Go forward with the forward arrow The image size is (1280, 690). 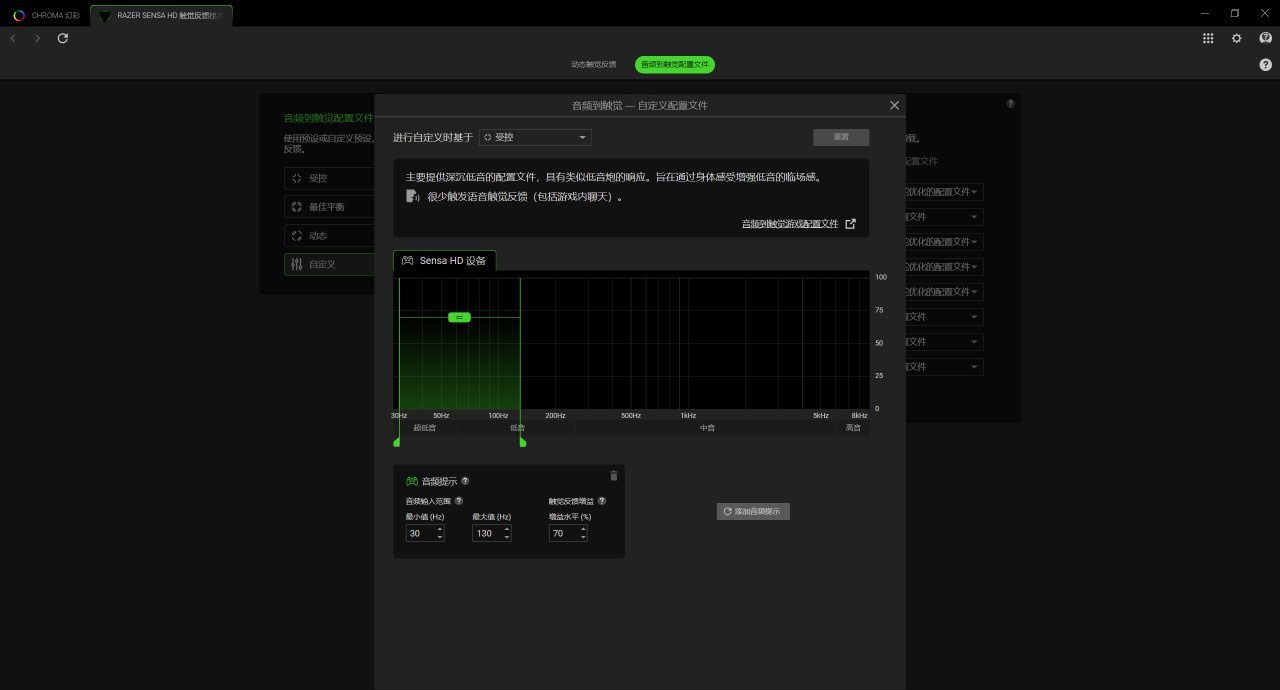pos(38,38)
